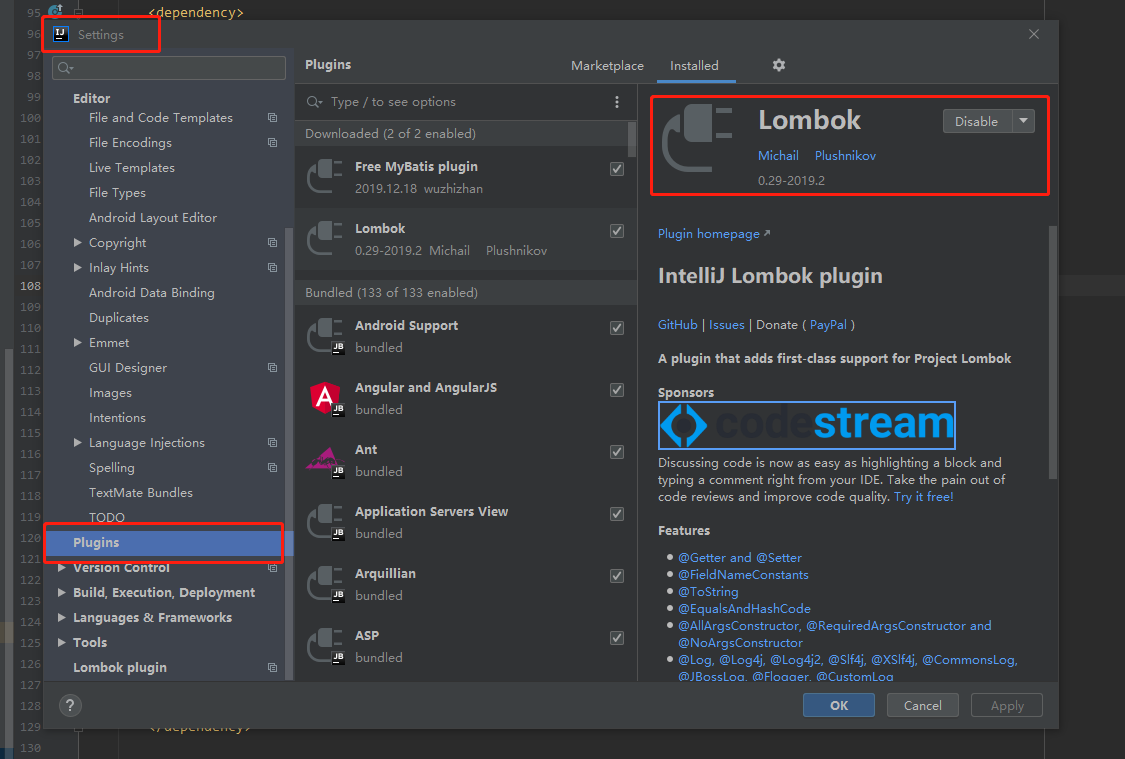
Task: Click the search magnifier icon in plugin search
Action: tap(314, 102)
